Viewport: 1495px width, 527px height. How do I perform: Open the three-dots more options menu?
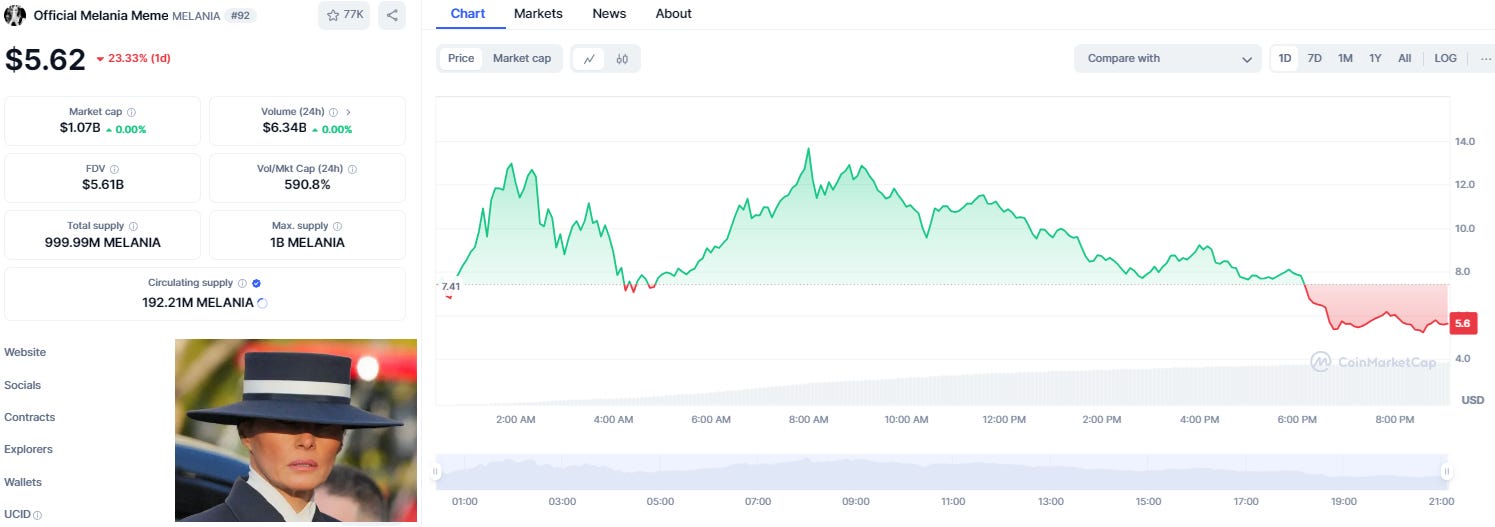pos(1485,58)
